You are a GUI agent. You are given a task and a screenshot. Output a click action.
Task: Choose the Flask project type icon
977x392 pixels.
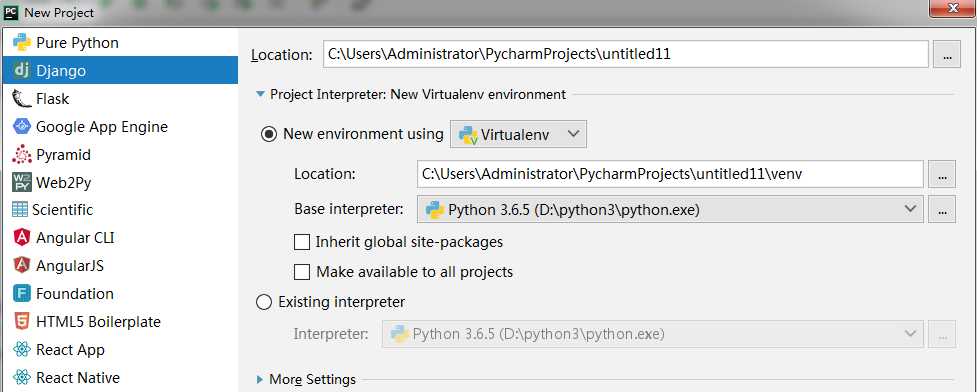[22, 98]
